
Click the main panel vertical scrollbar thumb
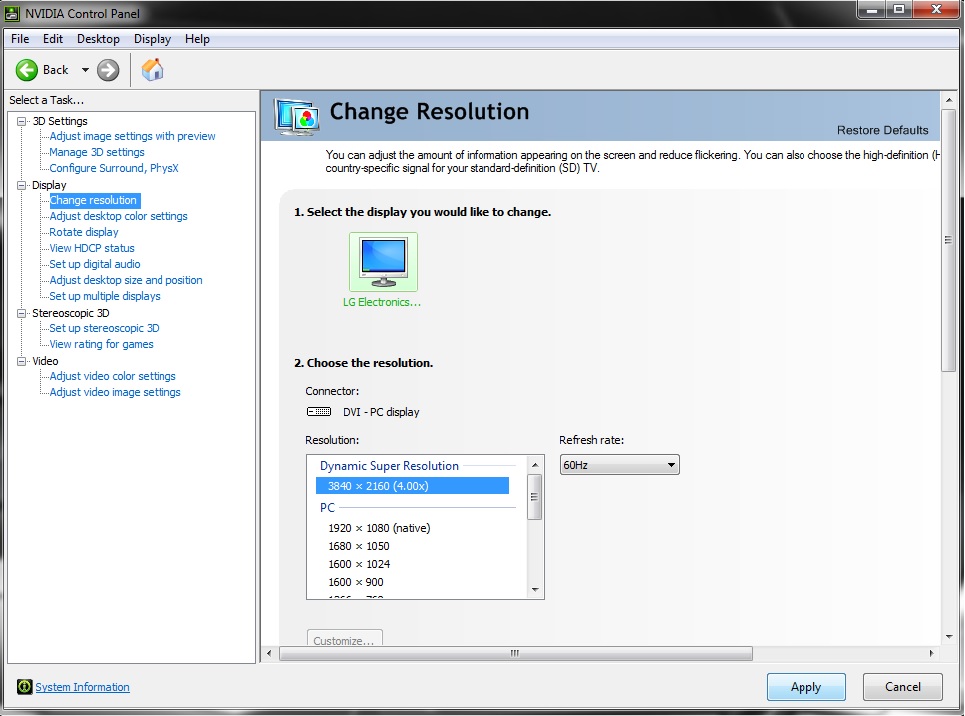(x=948, y=240)
